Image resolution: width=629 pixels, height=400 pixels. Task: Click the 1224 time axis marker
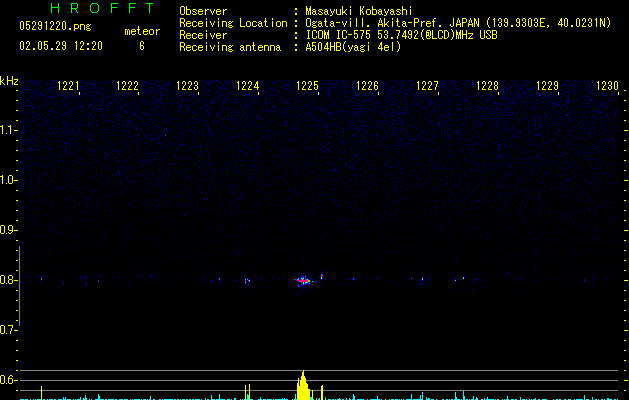pyautogui.click(x=248, y=86)
